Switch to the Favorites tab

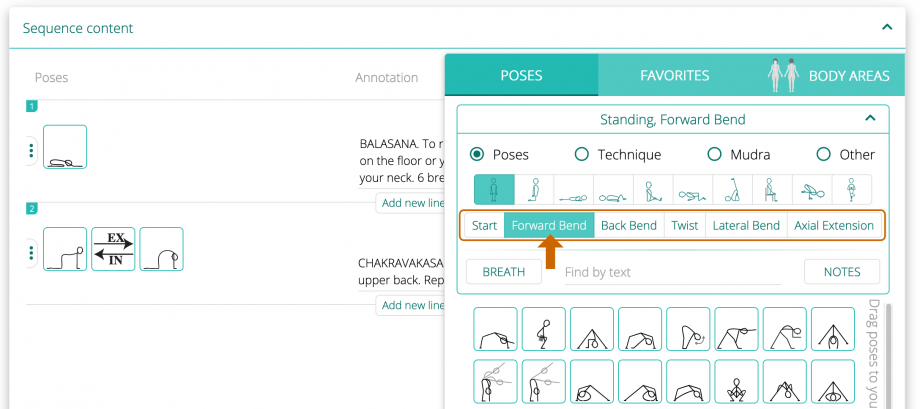674,75
